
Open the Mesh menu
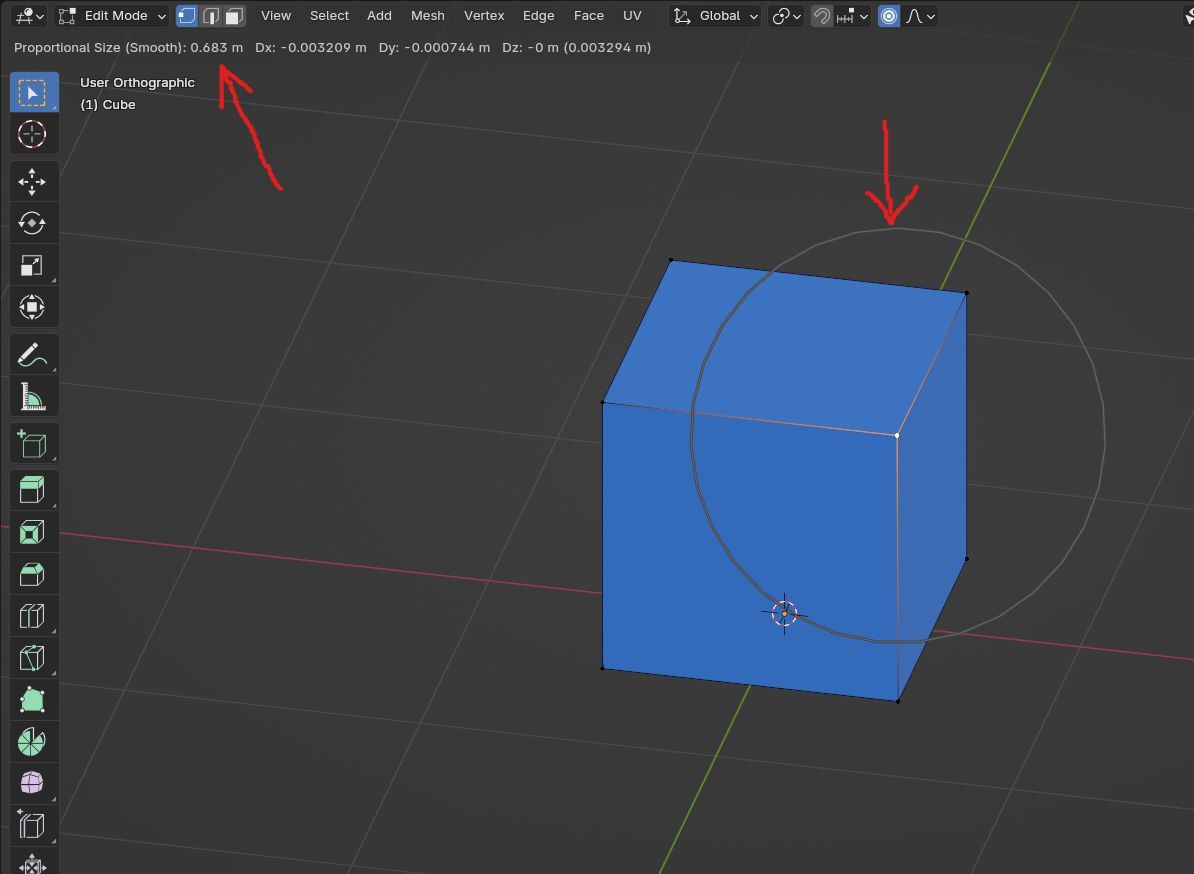(427, 16)
